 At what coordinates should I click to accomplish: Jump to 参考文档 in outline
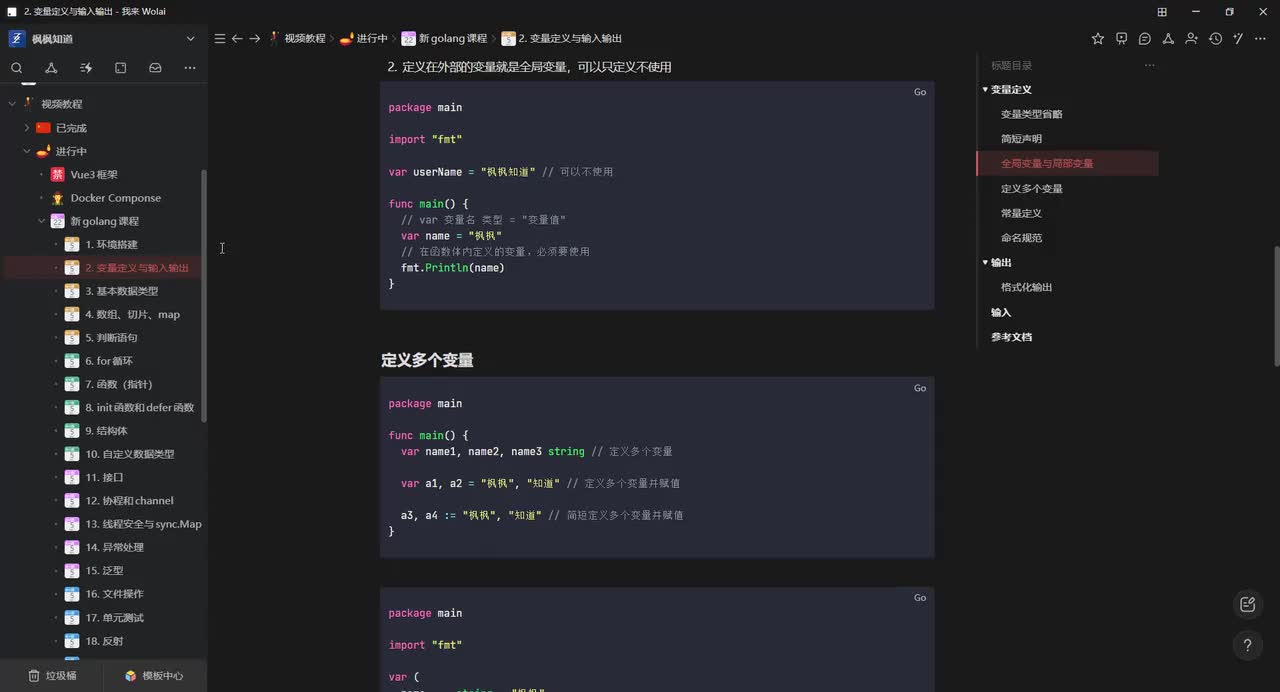click(1011, 337)
